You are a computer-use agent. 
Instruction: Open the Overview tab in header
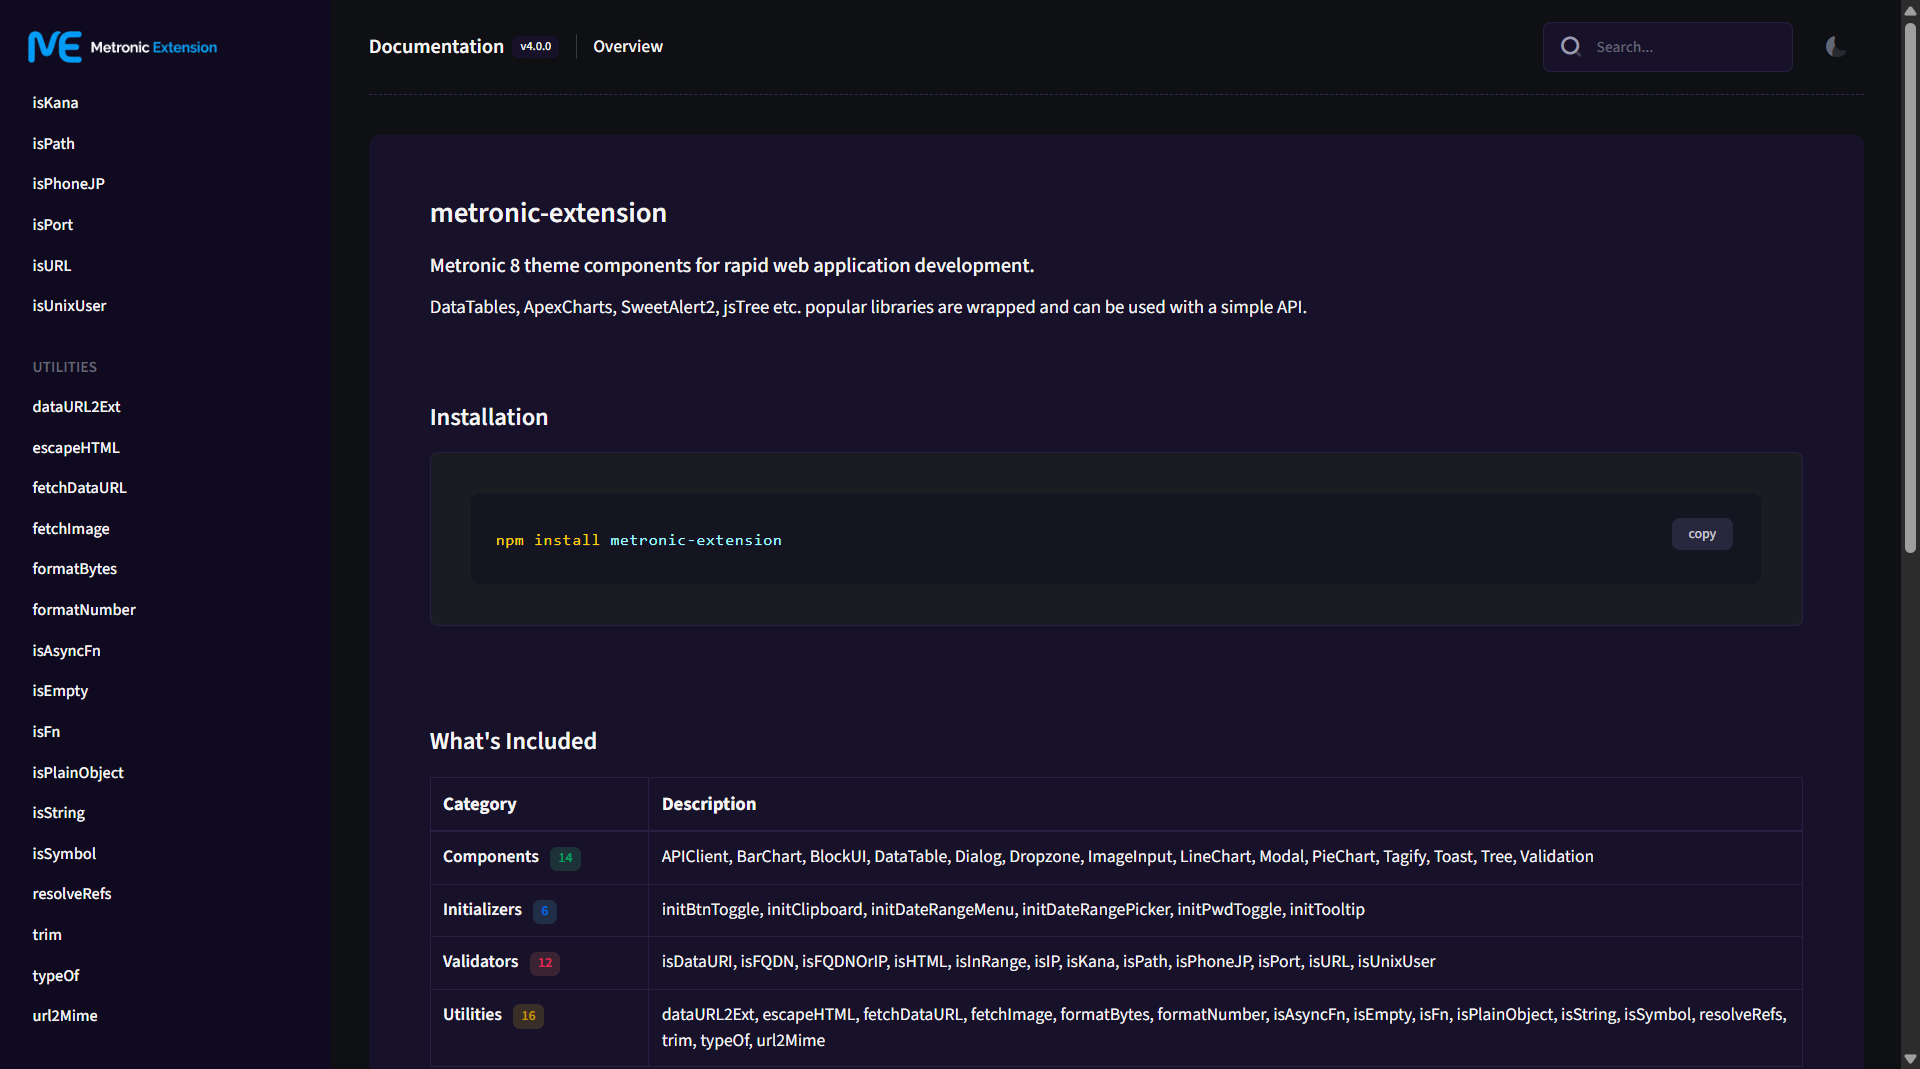pos(628,46)
